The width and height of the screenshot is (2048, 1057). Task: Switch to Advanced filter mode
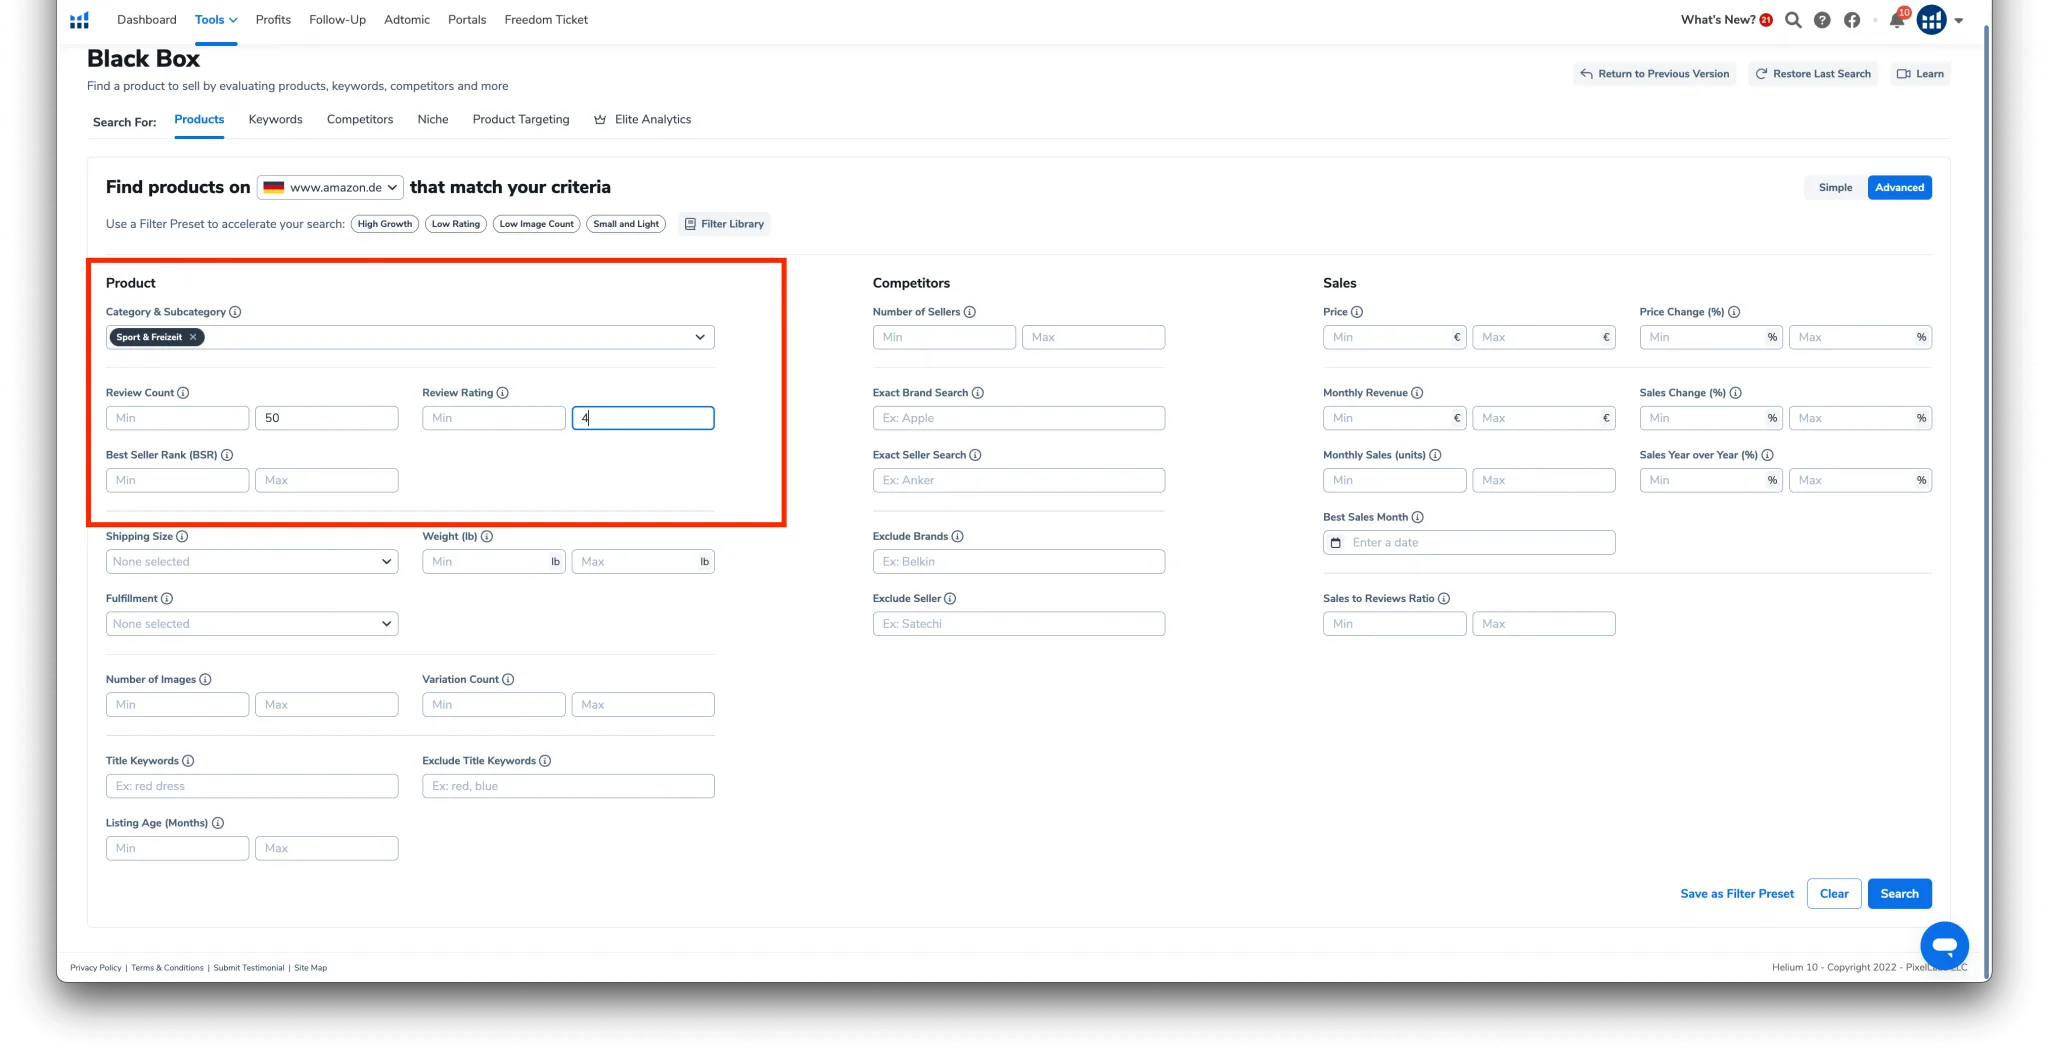[1899, 188]
